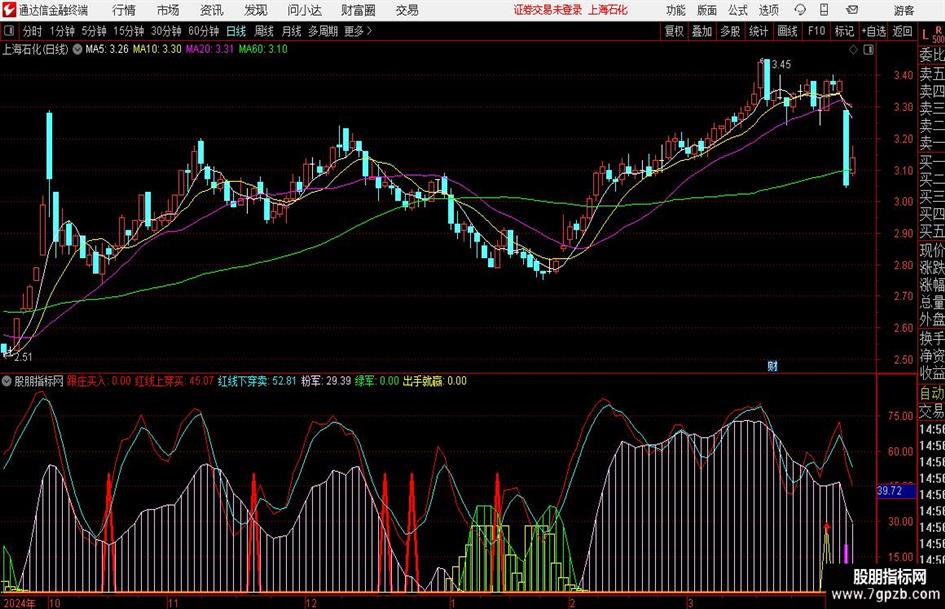945x609 pixels.
Task: Open the 行情 menu
Action: coord(124,10)
